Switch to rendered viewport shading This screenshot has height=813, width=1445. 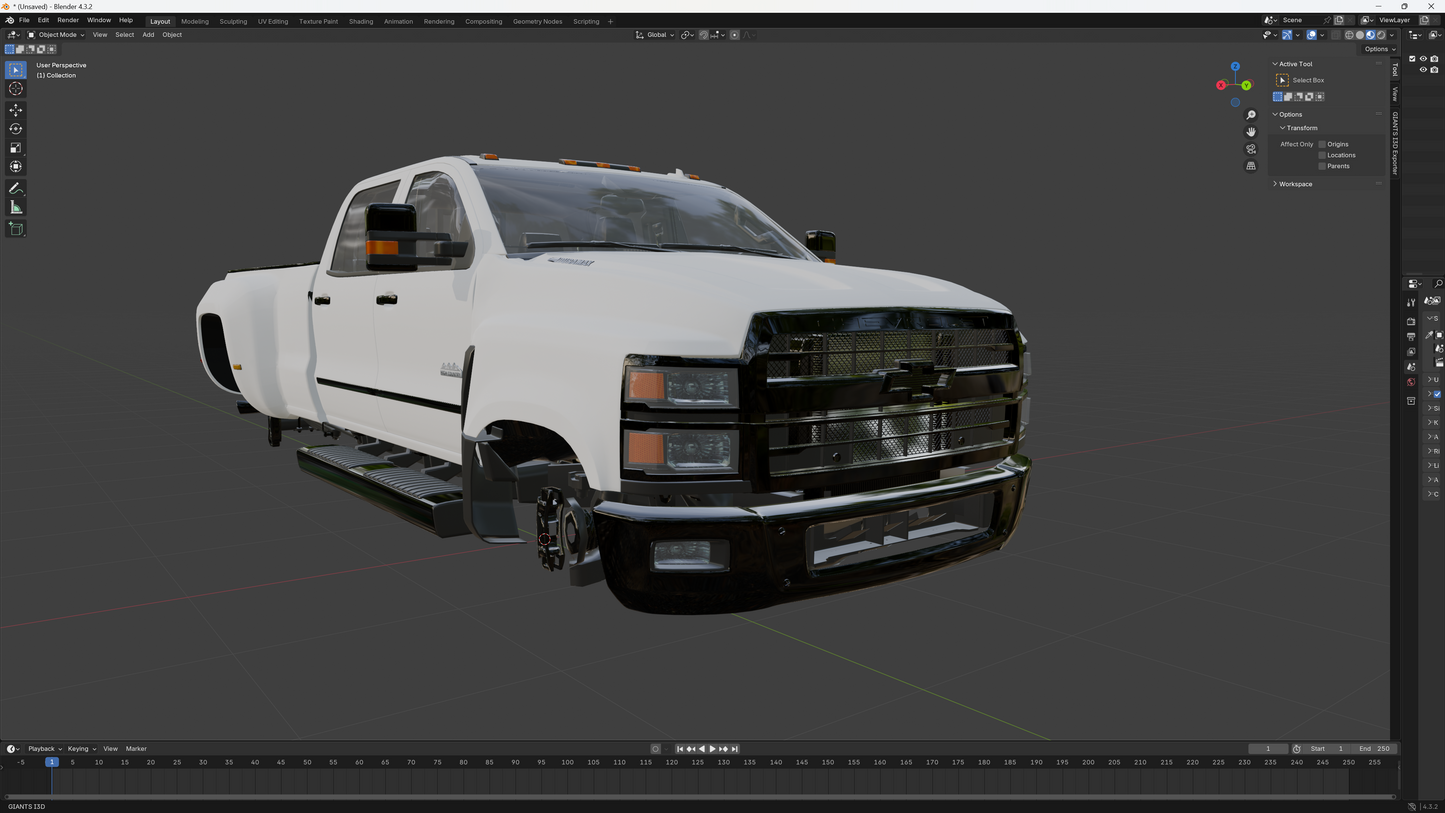(1381, 35)
